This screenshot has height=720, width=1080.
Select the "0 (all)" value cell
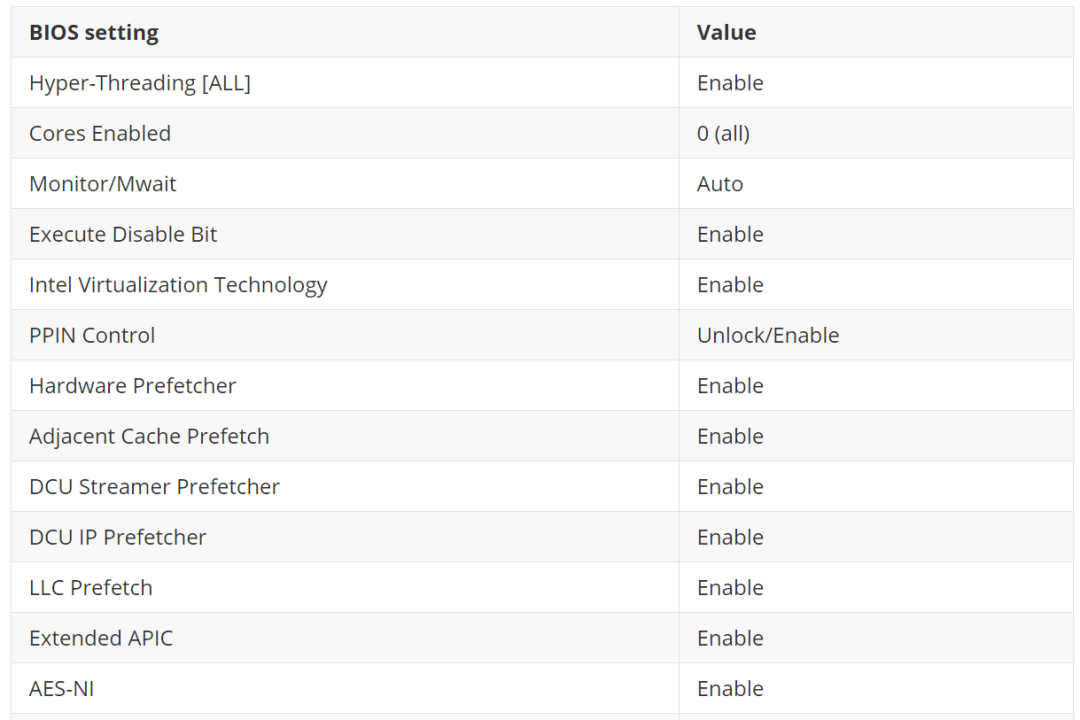click(723, 133)
